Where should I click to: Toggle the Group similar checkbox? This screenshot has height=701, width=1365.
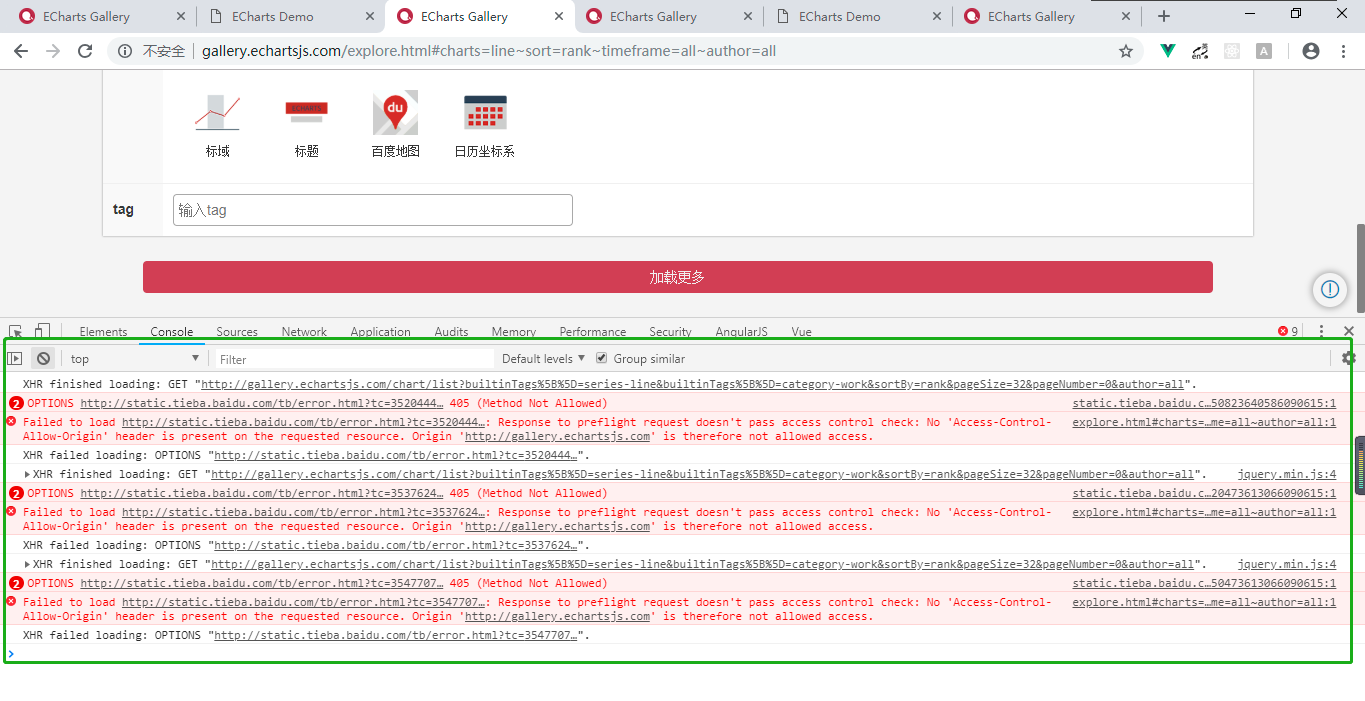(601, 358)
